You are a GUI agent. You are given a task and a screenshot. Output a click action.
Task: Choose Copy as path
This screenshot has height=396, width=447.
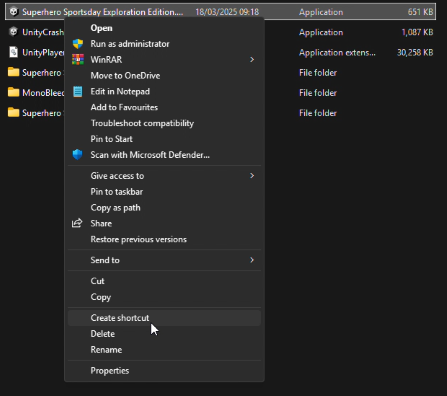tap(164, 207)
